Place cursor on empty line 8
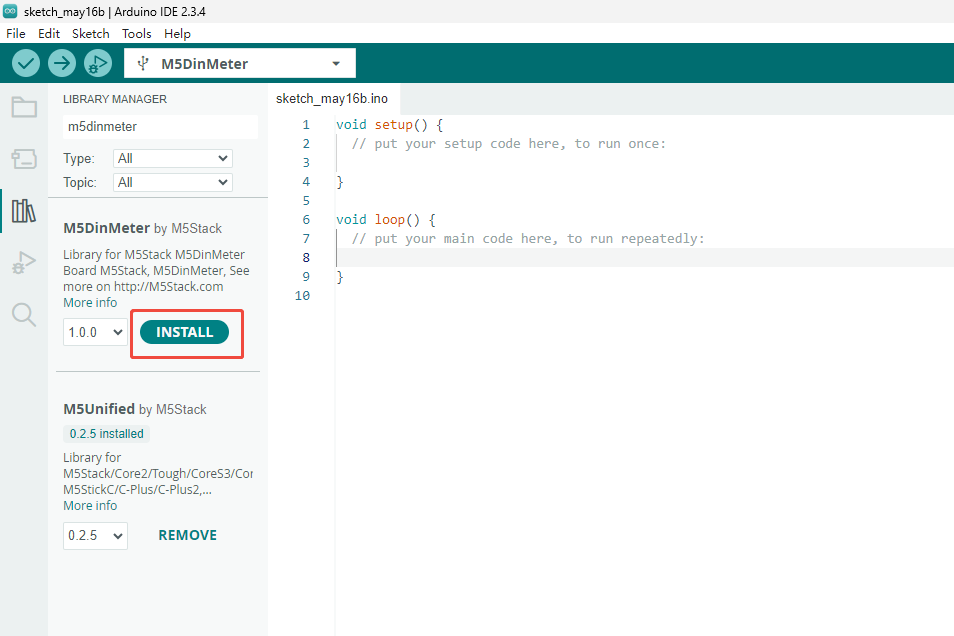 tap(644, 257)
